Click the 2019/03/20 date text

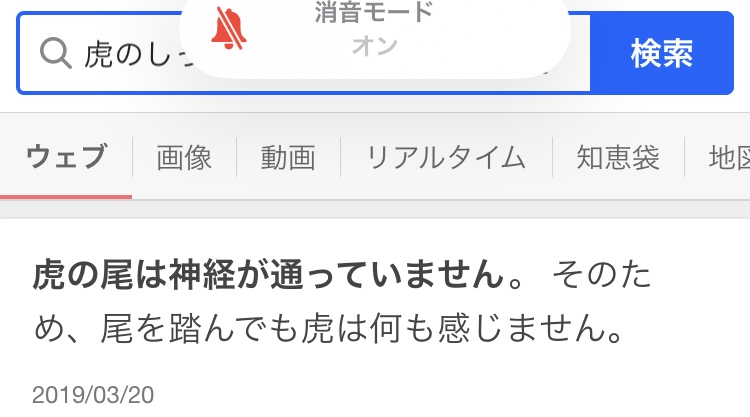point(93,395)
